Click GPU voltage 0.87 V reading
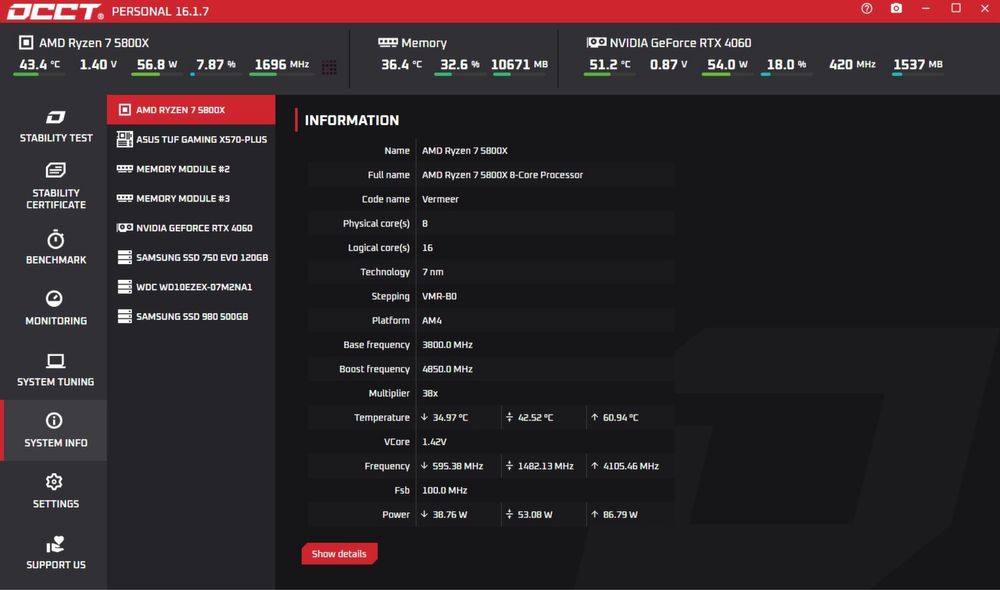 coord(668,64)
